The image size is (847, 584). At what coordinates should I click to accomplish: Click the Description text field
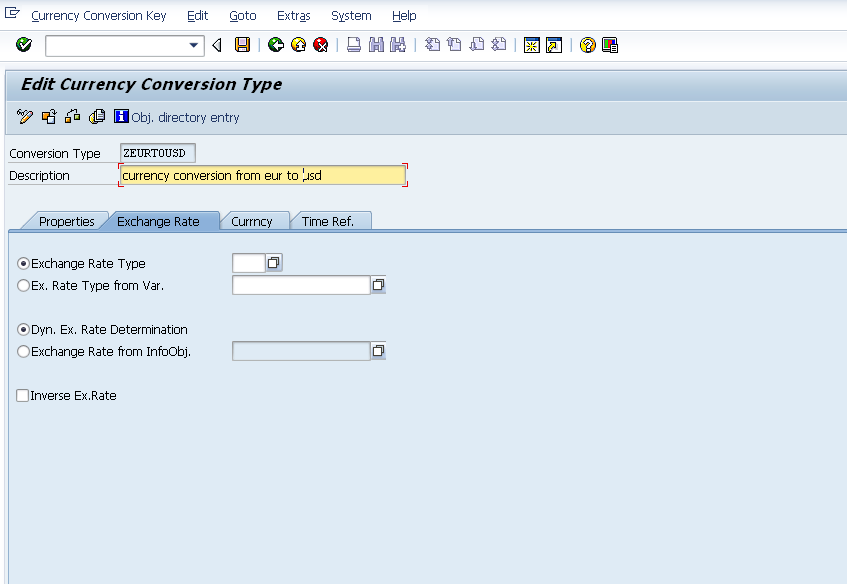pos(263,175)
